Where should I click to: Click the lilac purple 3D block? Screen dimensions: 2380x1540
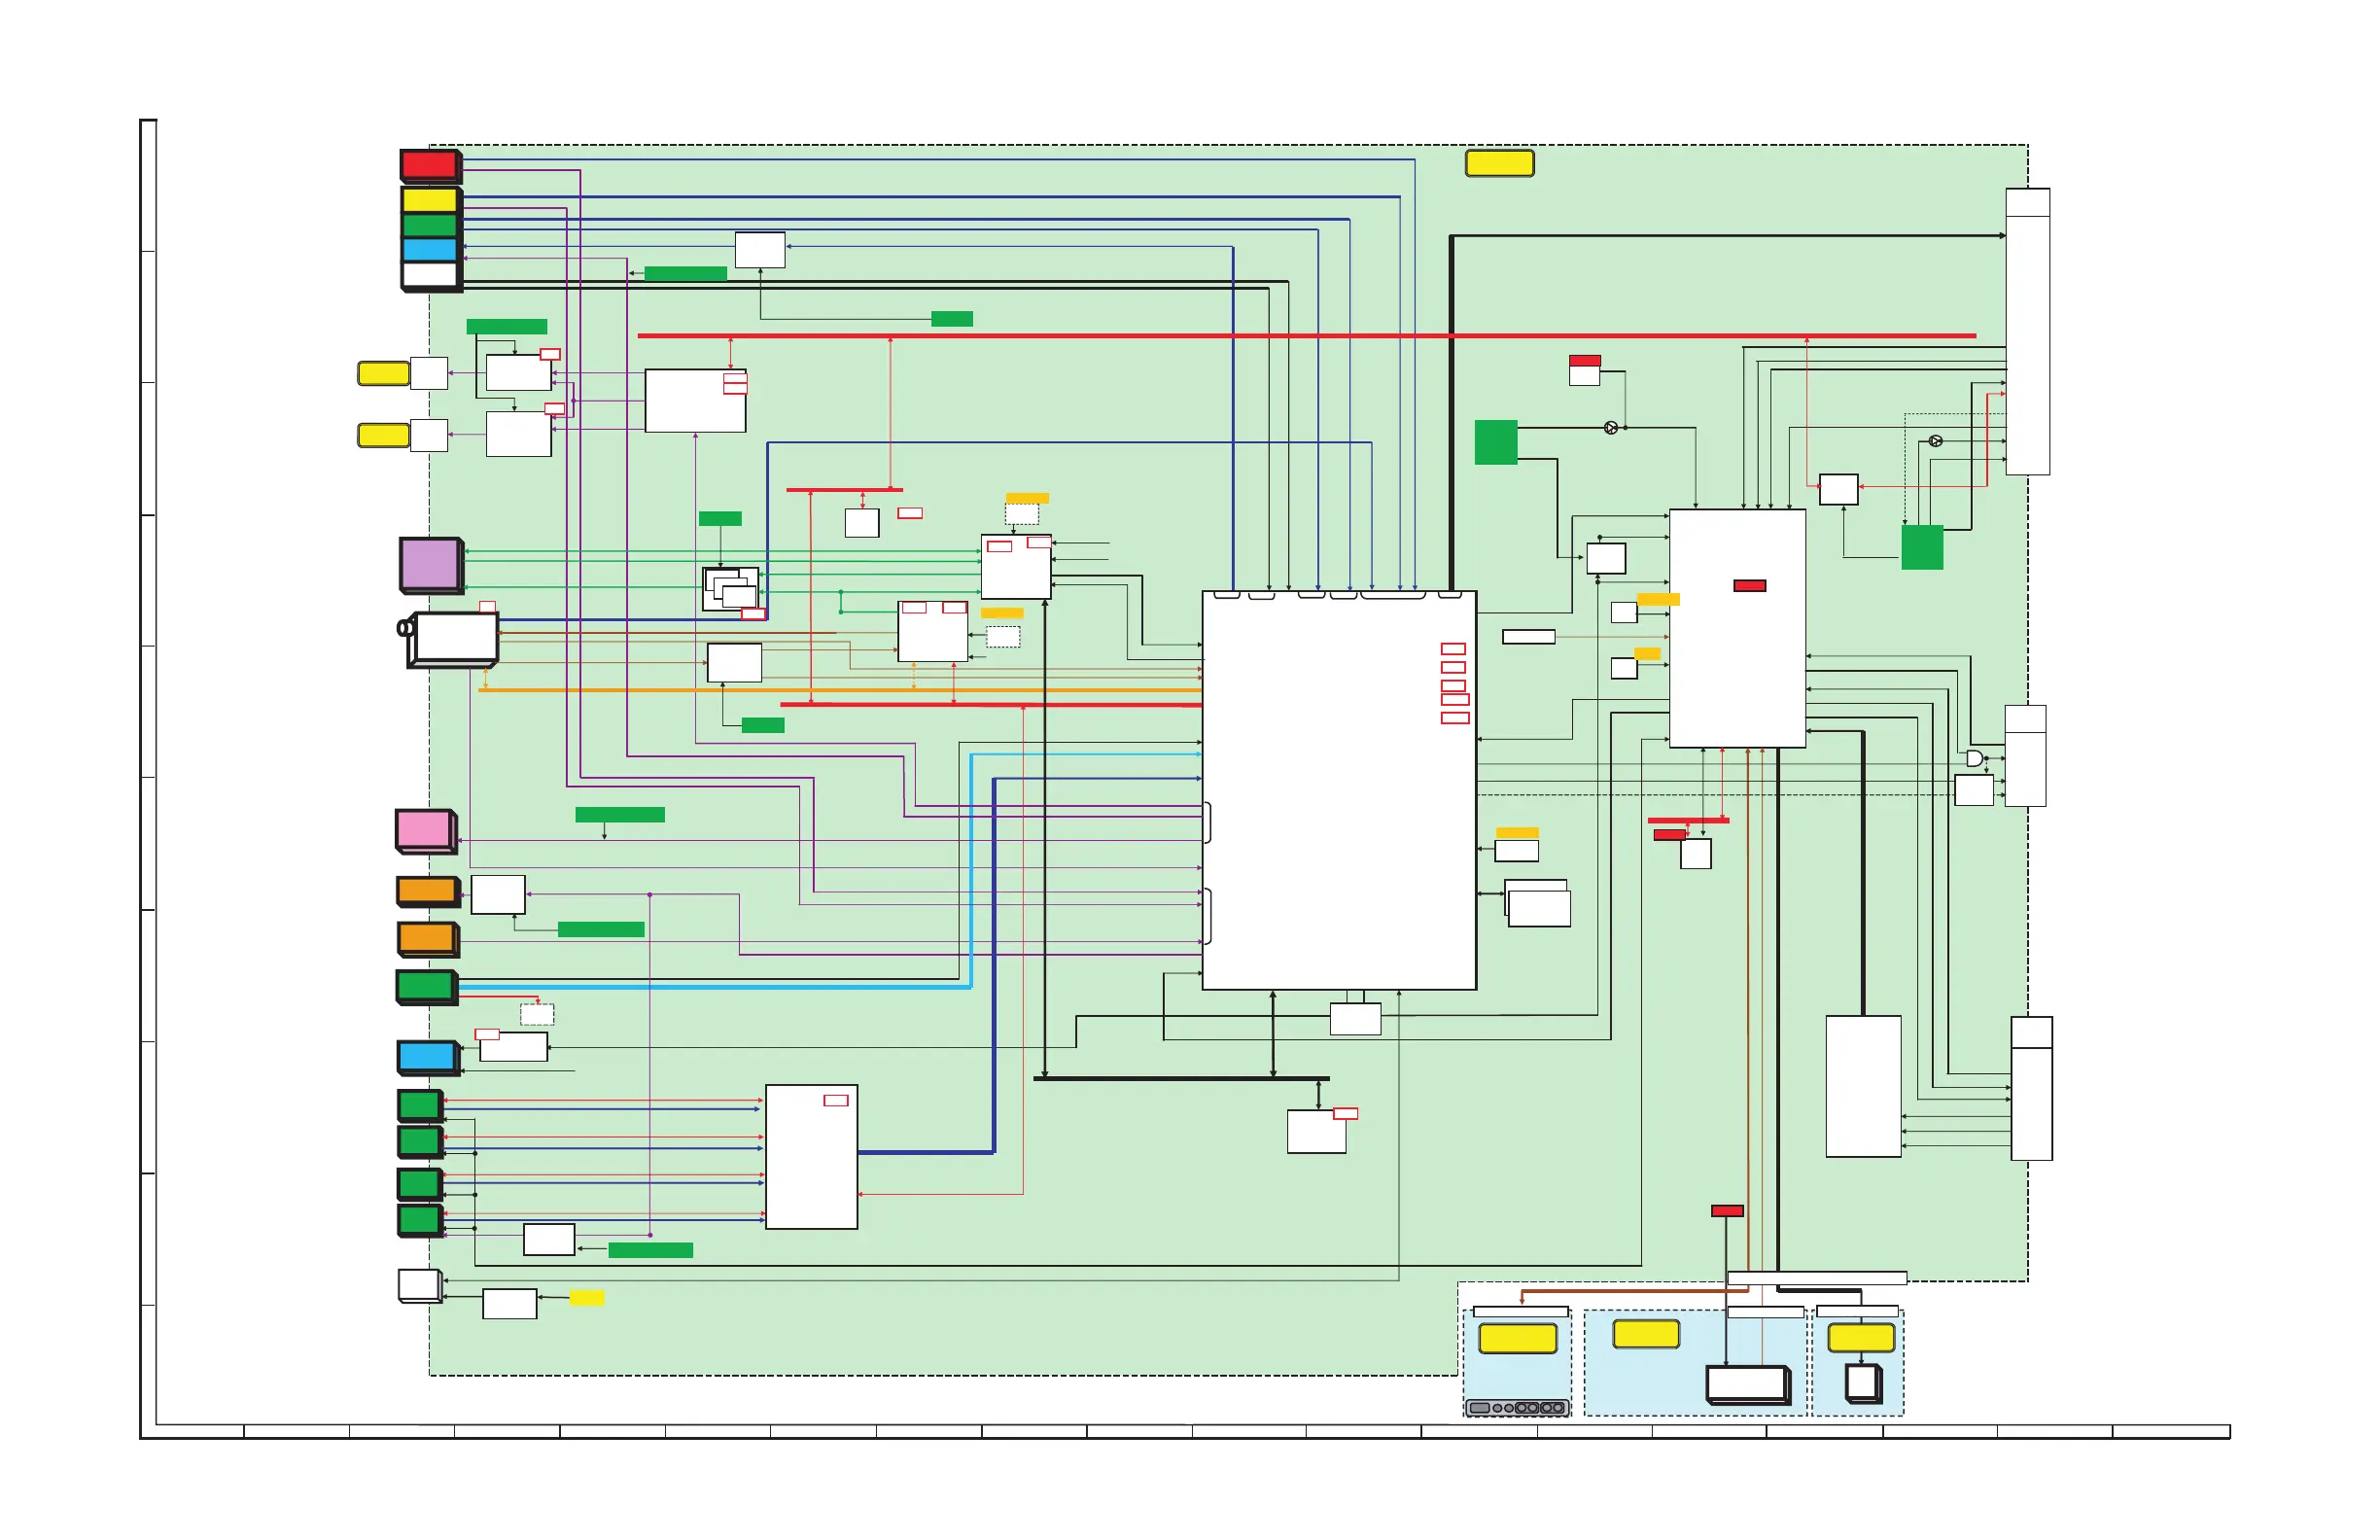[x=432, y=565]
